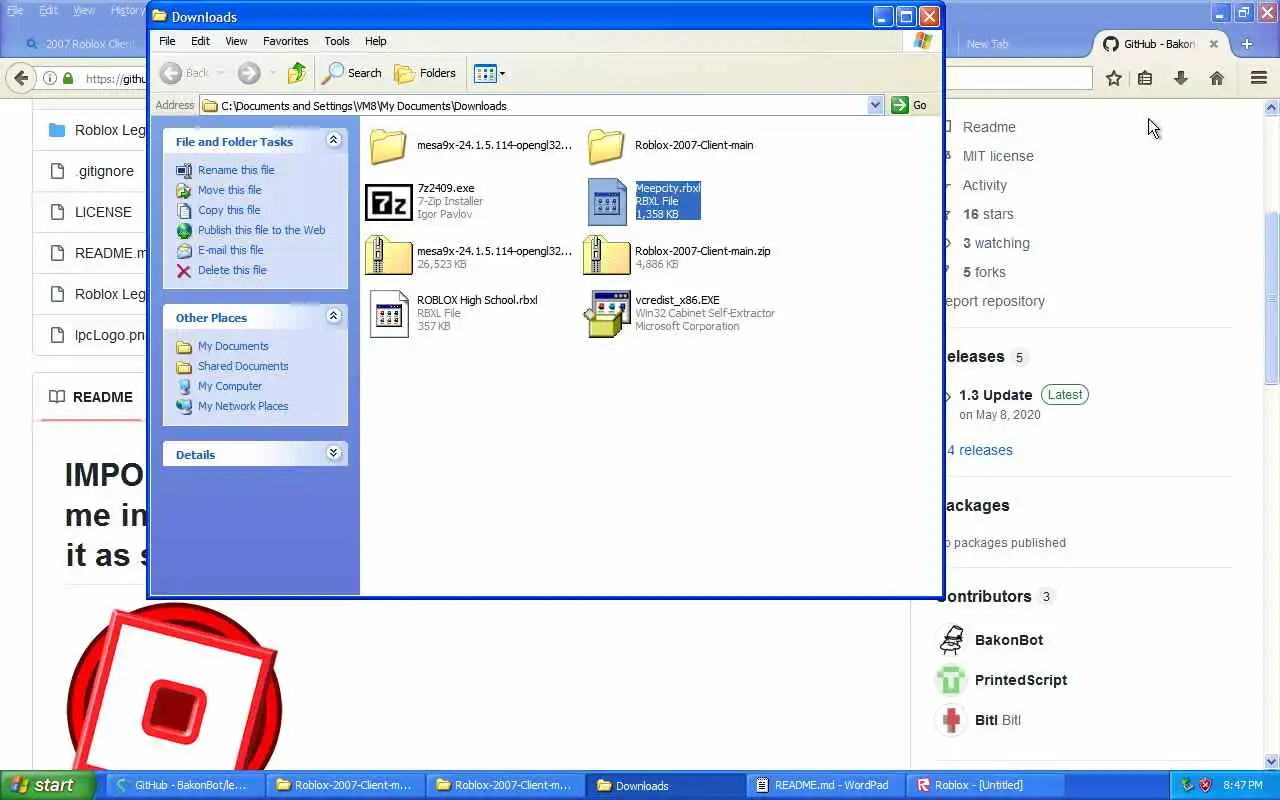The width and height of the screenshot is (1280, 800).
Task: Open PrintedScript contributor profile
Action: 1021,680
